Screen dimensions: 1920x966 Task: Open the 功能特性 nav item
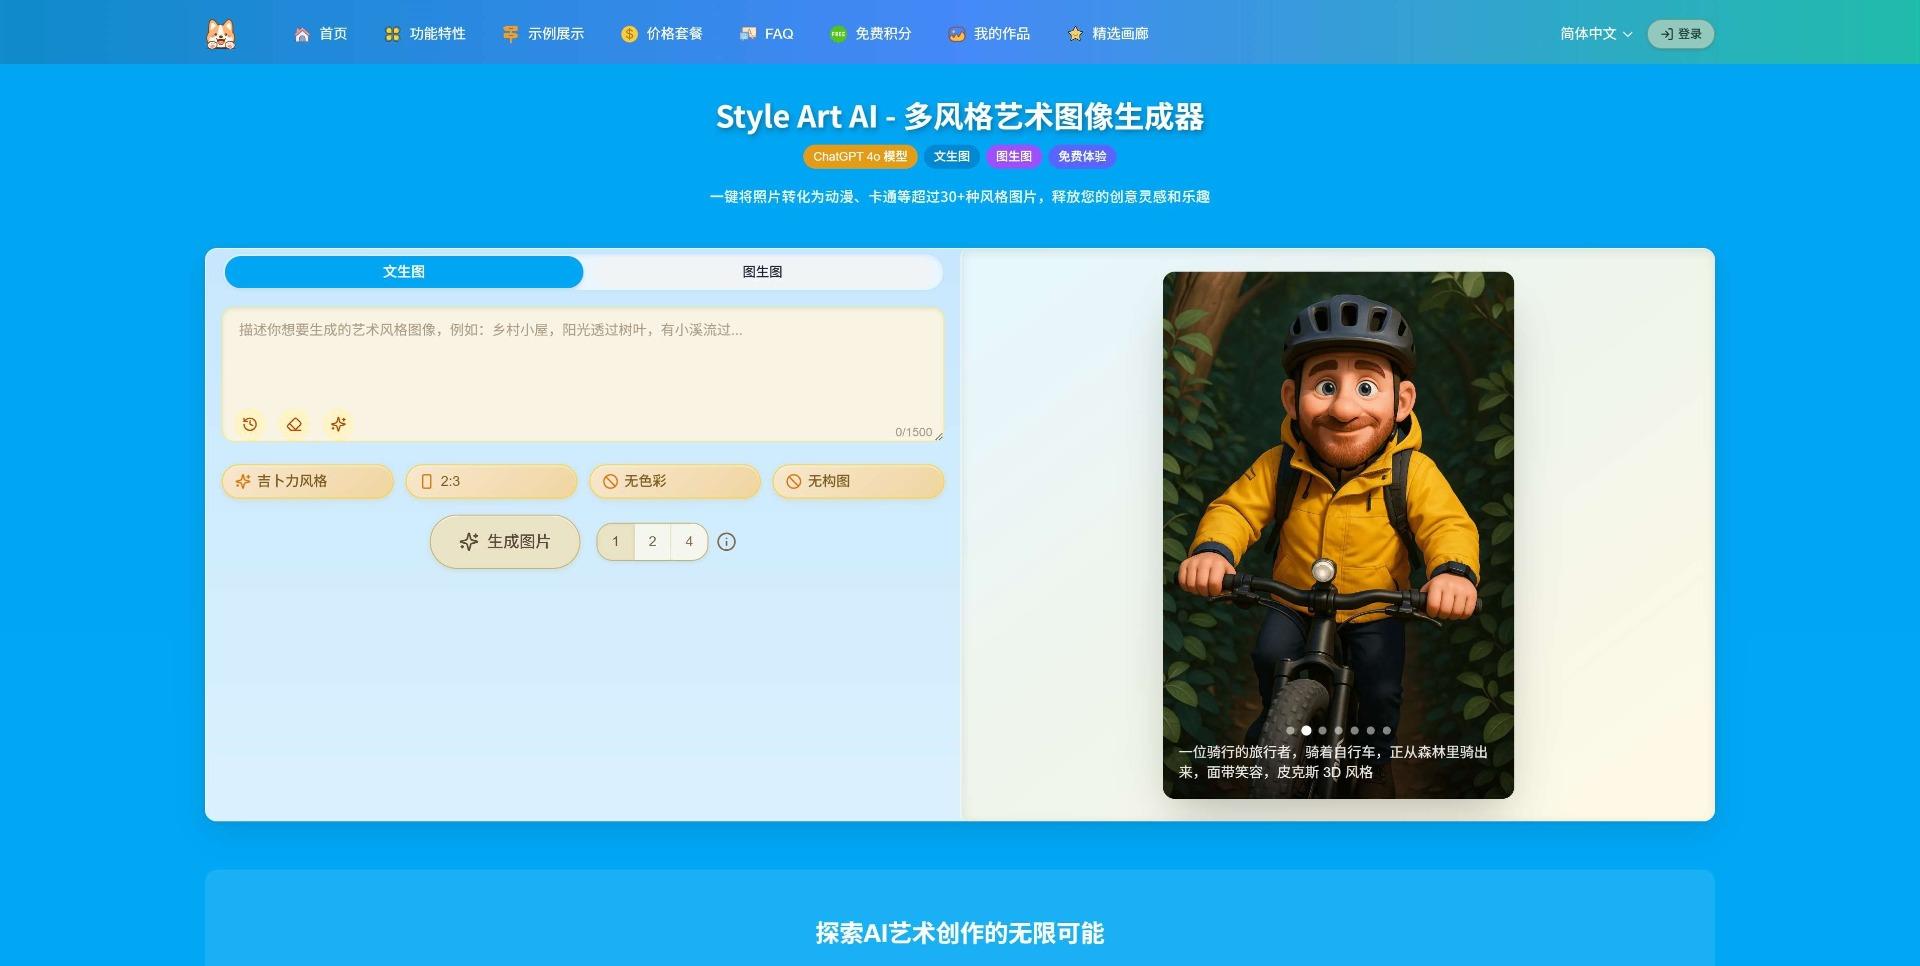click(425, 34)
